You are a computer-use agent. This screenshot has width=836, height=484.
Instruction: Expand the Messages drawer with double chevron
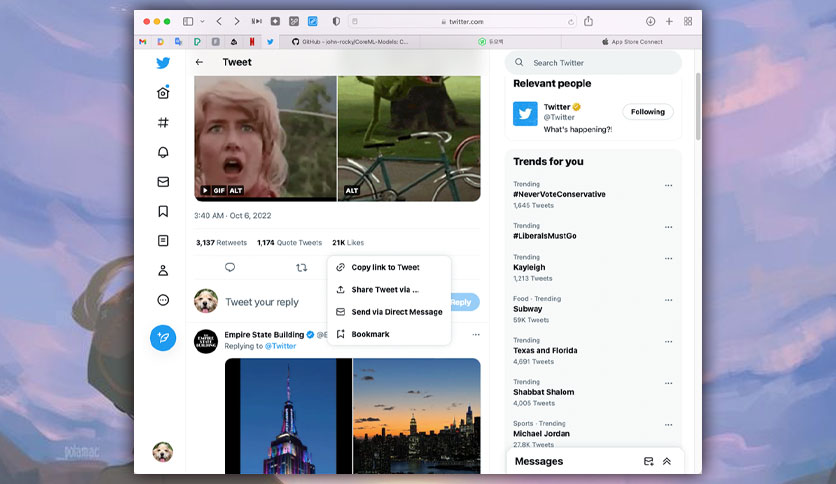coord(667,462)
